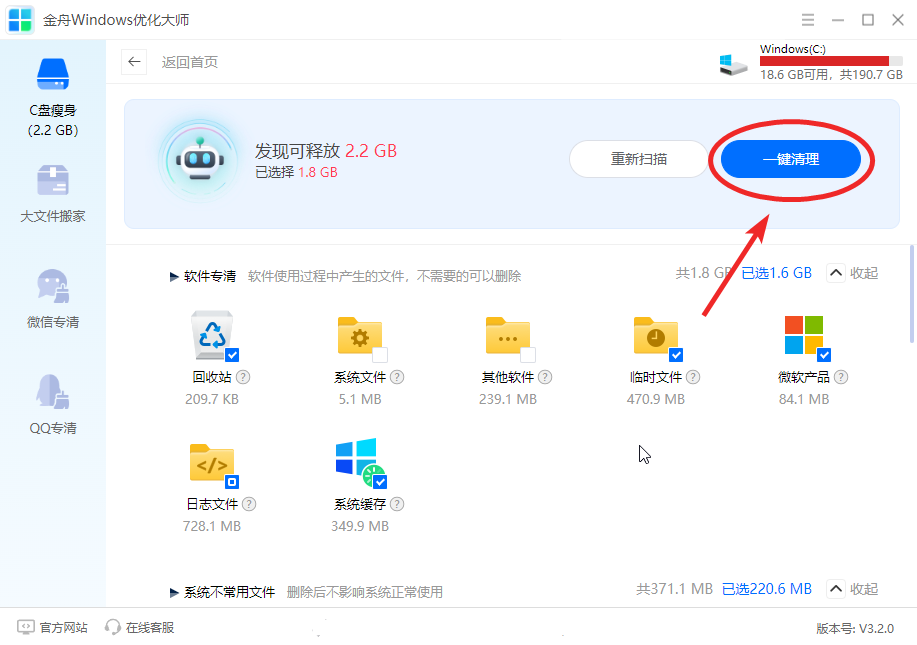The image size is (917, 645).
Task: Open the hamburger menu in title bar
Action: (807, 20)
